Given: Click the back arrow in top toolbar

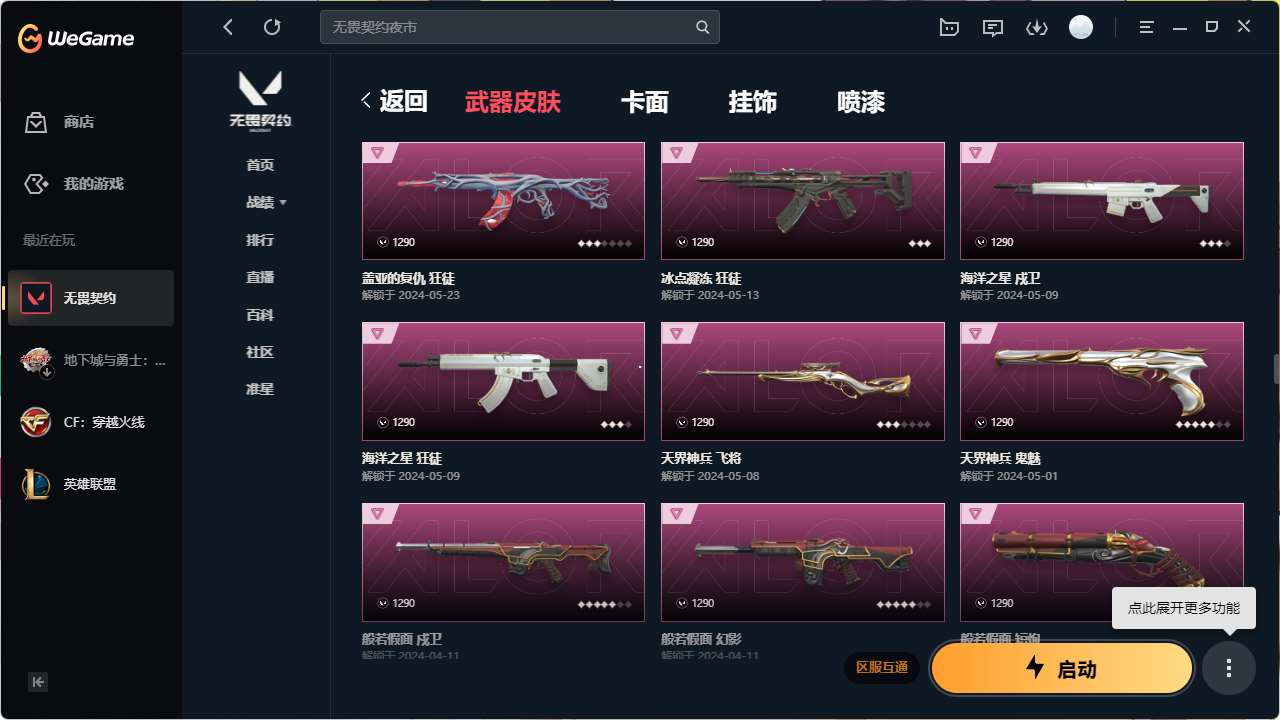Looking at the screenshot, I should click(x=228, y=27).
